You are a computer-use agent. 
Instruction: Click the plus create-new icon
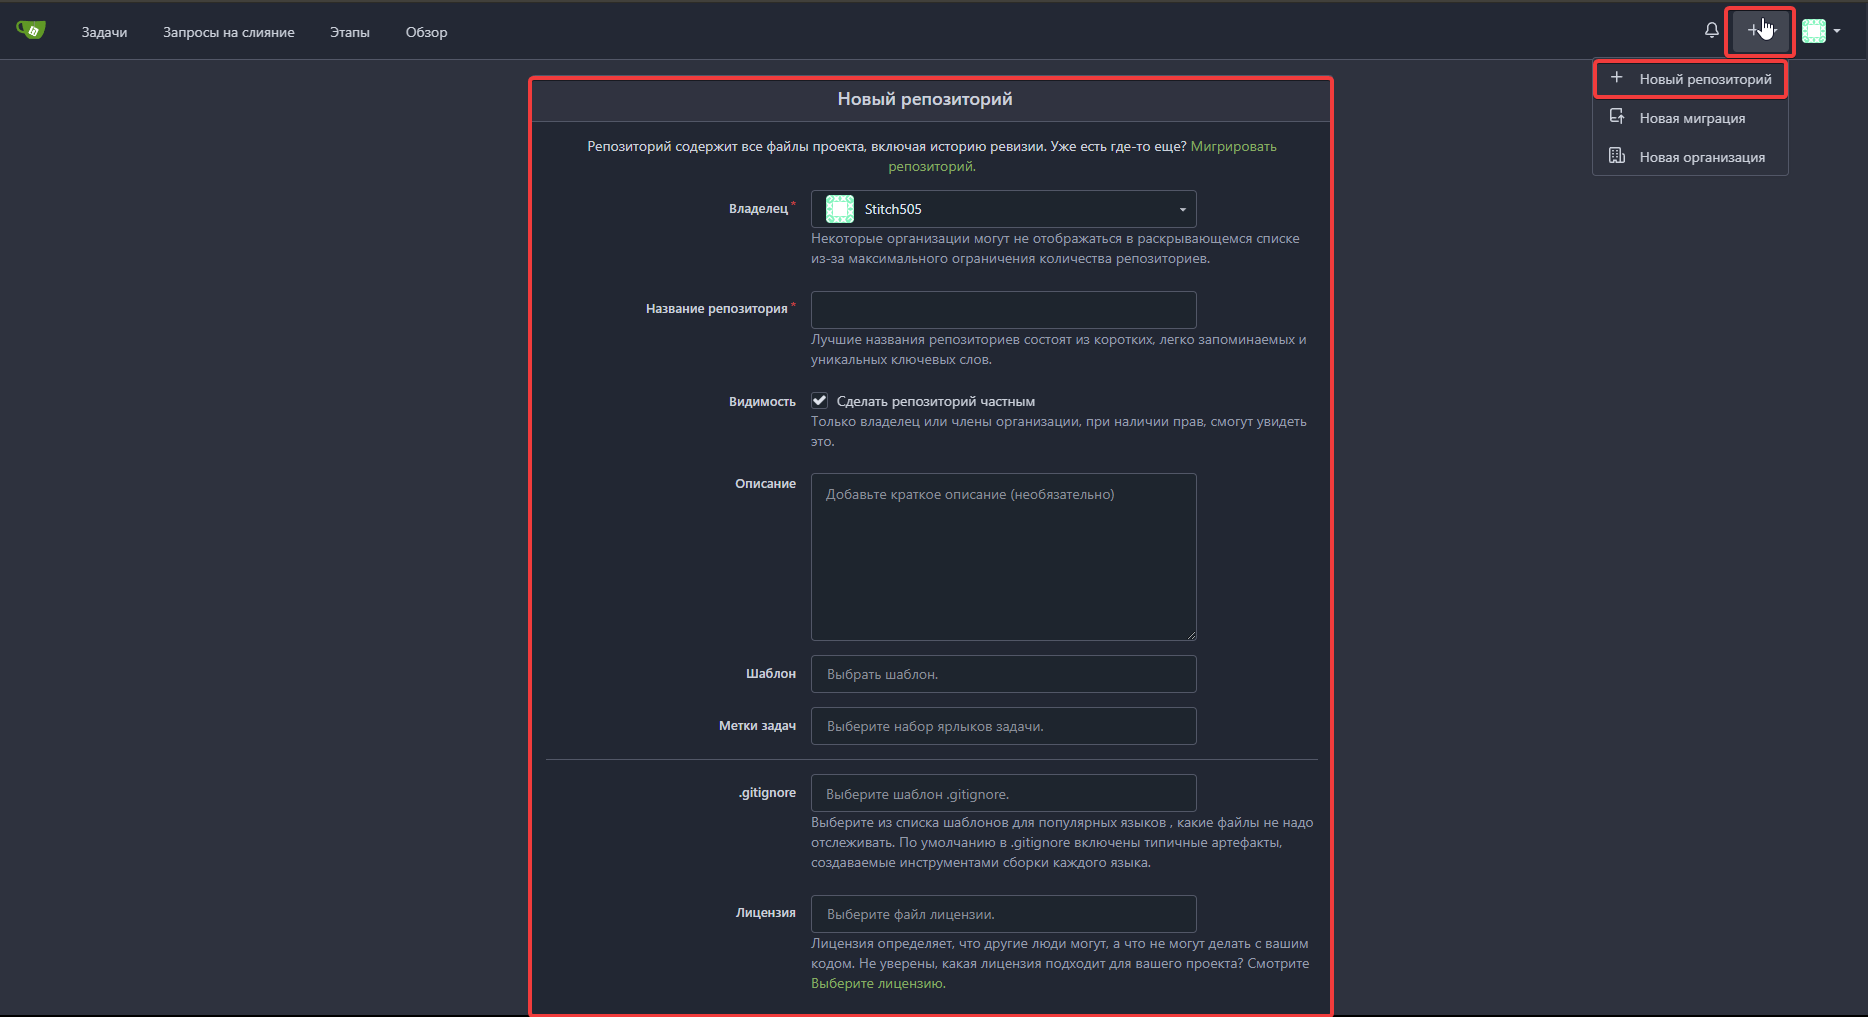[x=1759, y=31]
